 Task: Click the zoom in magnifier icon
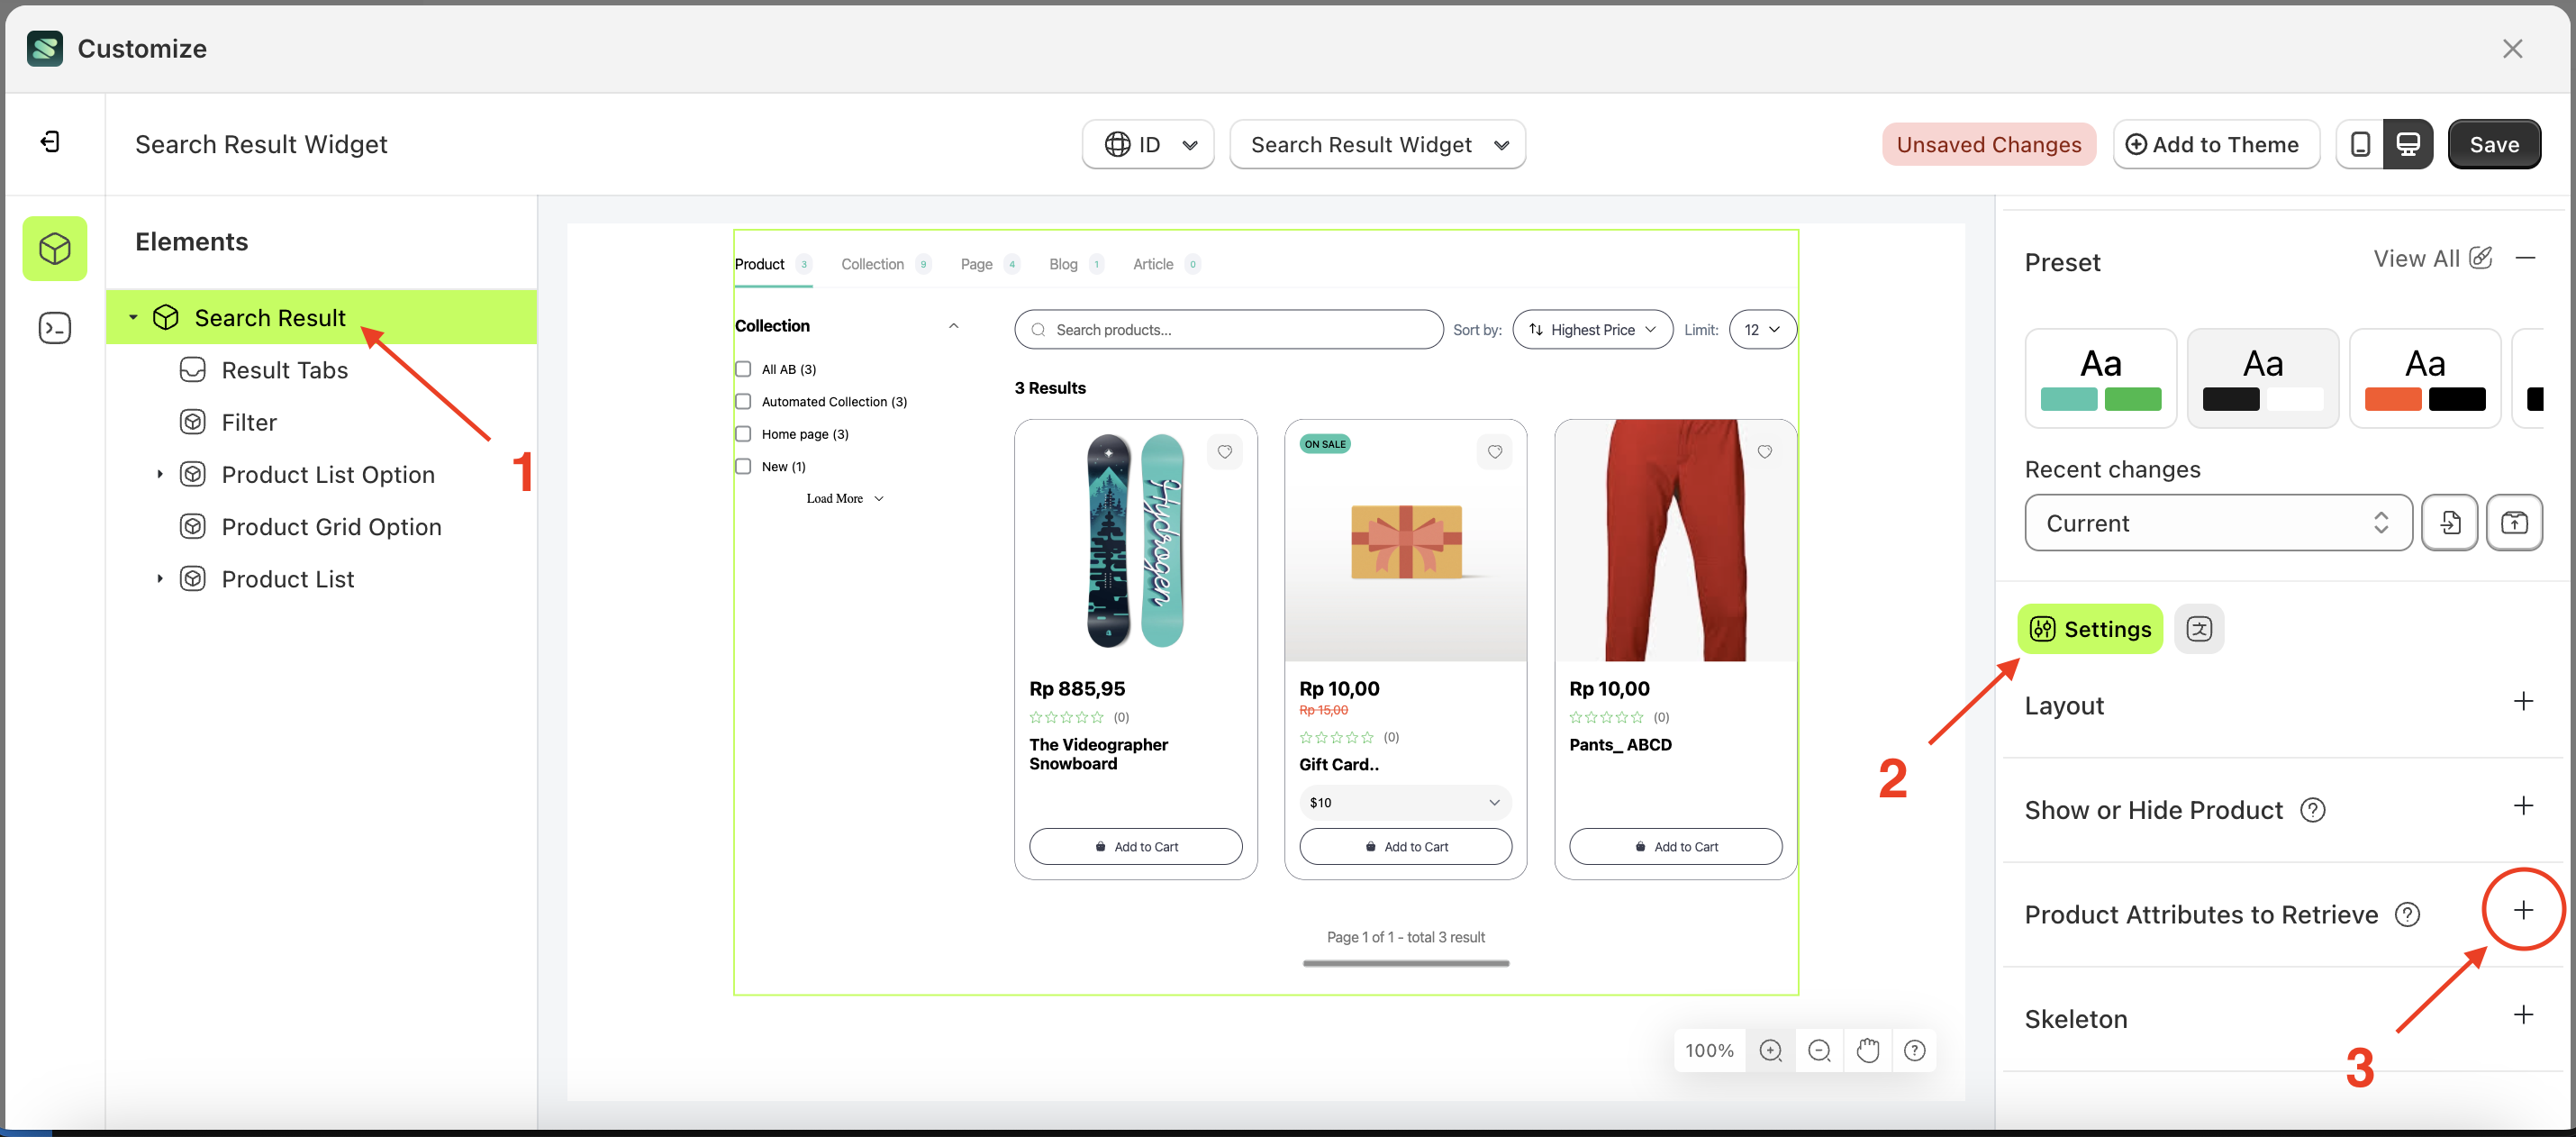tap(1770, 1050)
